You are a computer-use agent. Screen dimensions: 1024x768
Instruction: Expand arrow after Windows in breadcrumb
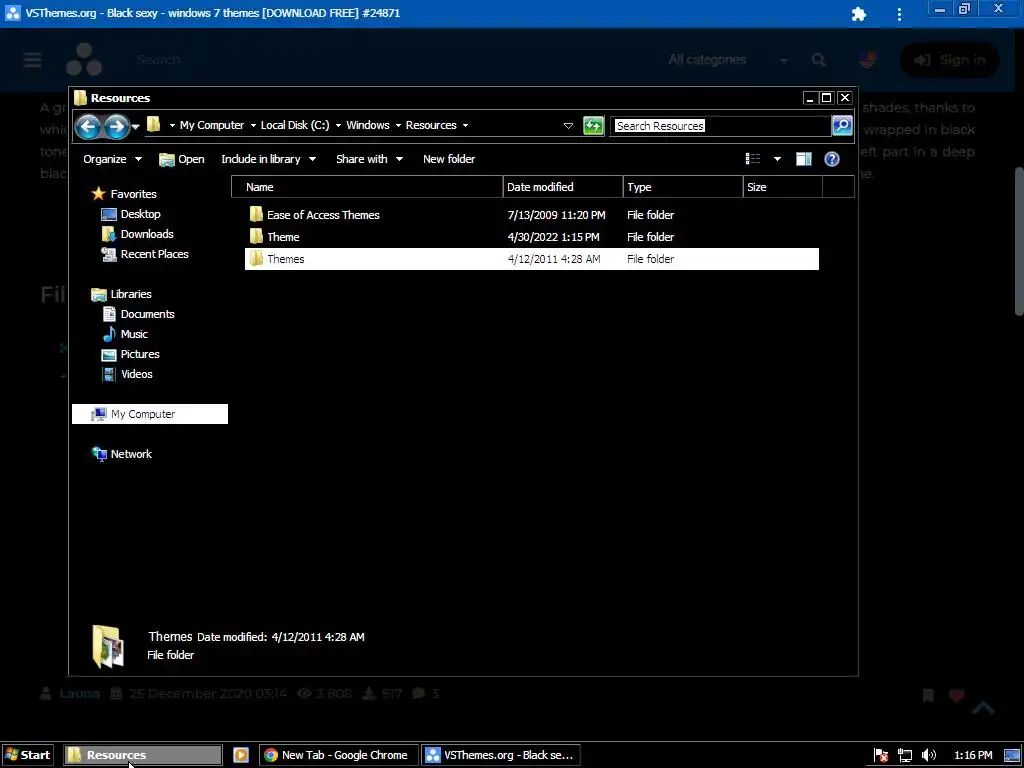[398, 125]
